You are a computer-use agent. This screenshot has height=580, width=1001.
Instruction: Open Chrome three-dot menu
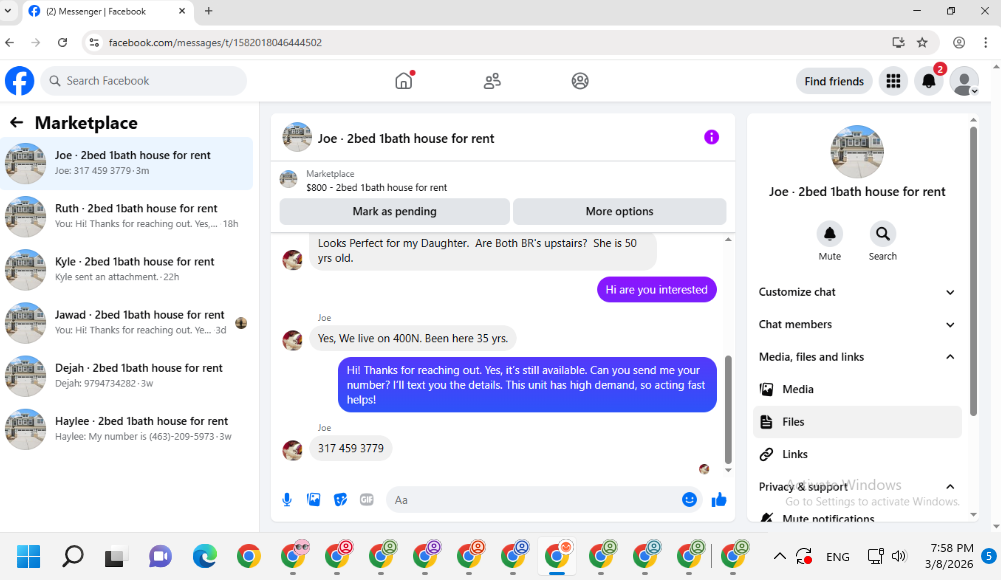pyautogui.click(x=985, y=43)
